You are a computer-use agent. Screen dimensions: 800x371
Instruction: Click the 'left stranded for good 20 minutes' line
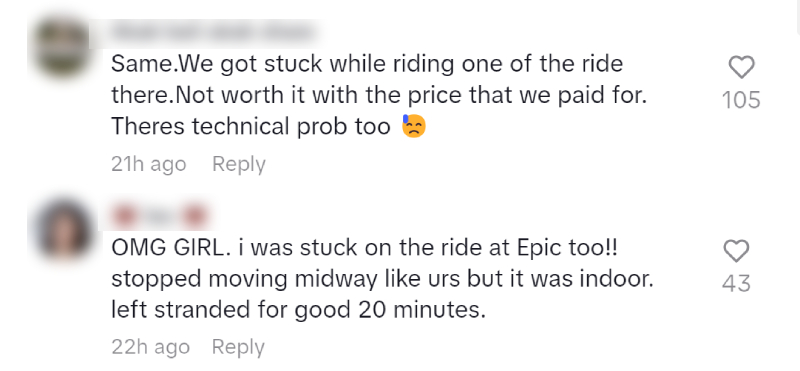[298, 310]
